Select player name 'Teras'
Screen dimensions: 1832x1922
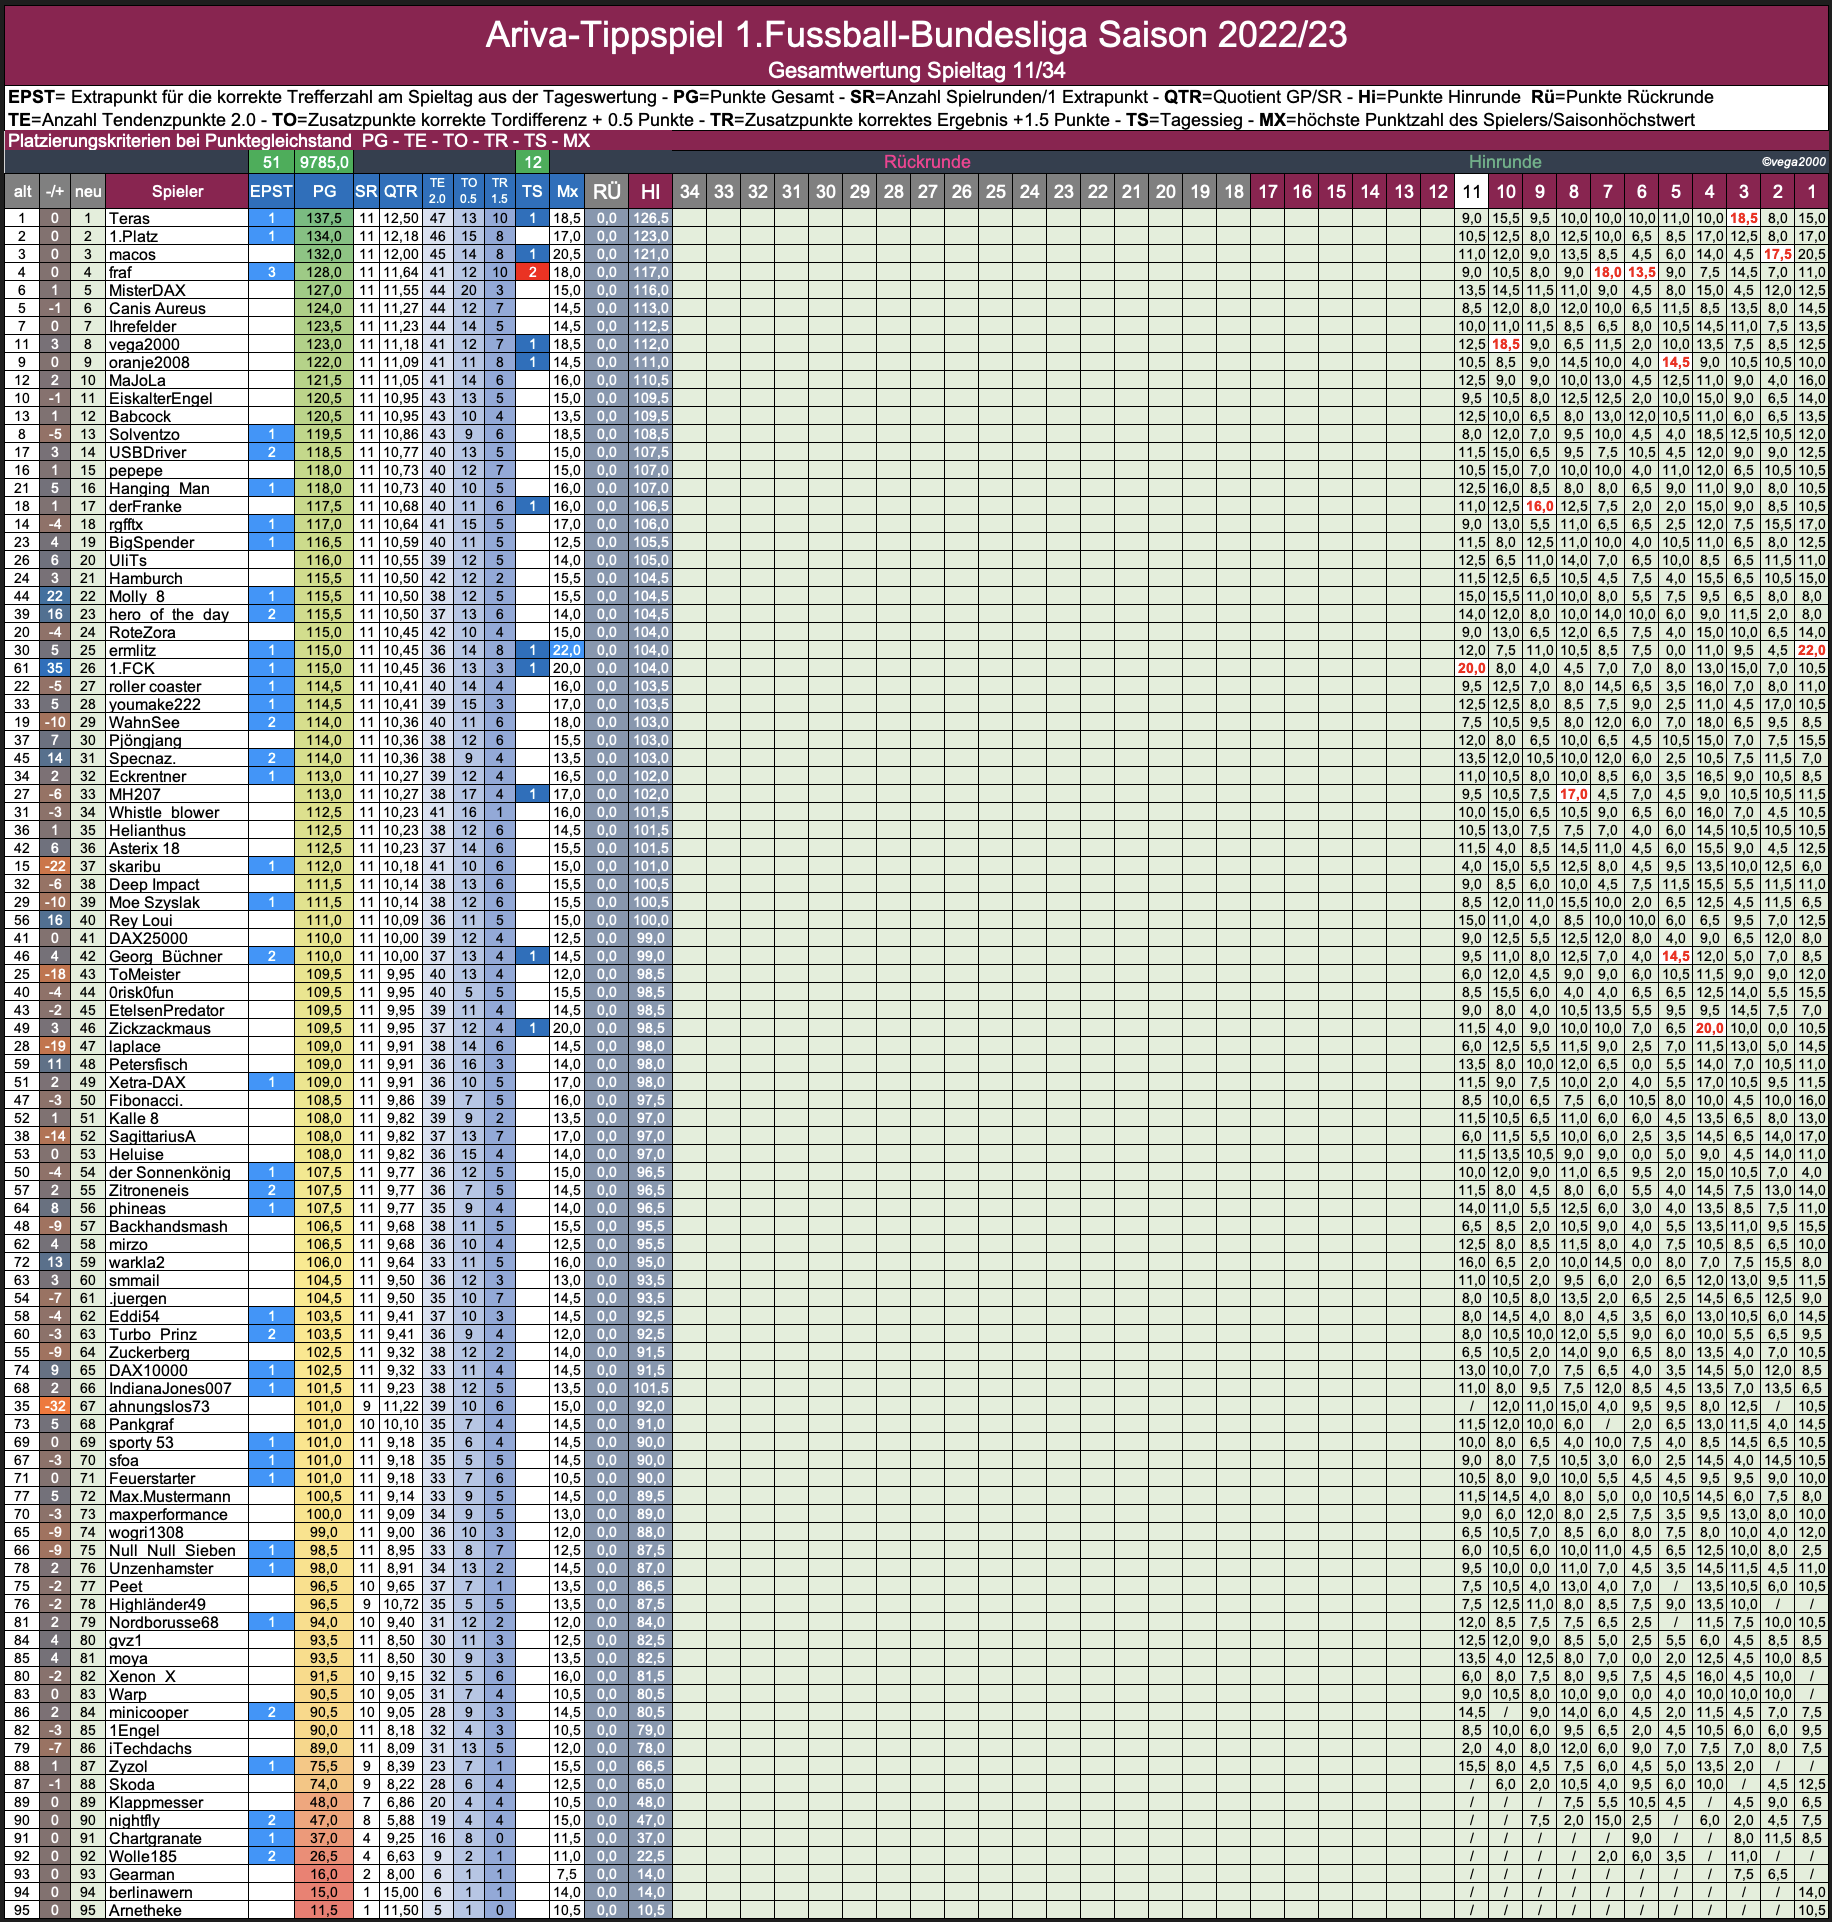tap(129, 218)
